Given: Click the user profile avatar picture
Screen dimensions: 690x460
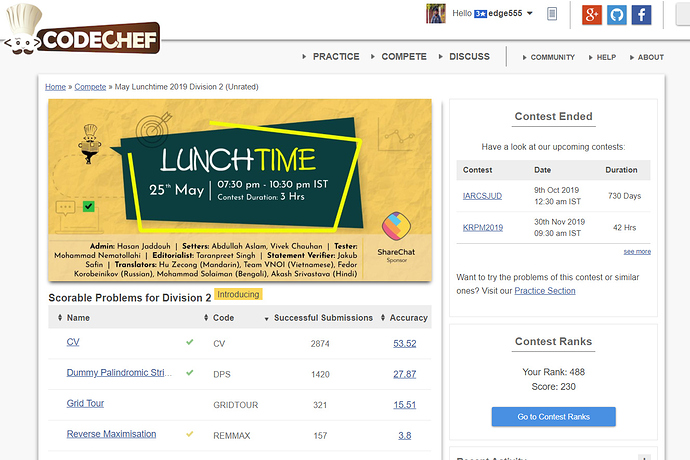Looking at the screenshot, I should tap(436, 14).
